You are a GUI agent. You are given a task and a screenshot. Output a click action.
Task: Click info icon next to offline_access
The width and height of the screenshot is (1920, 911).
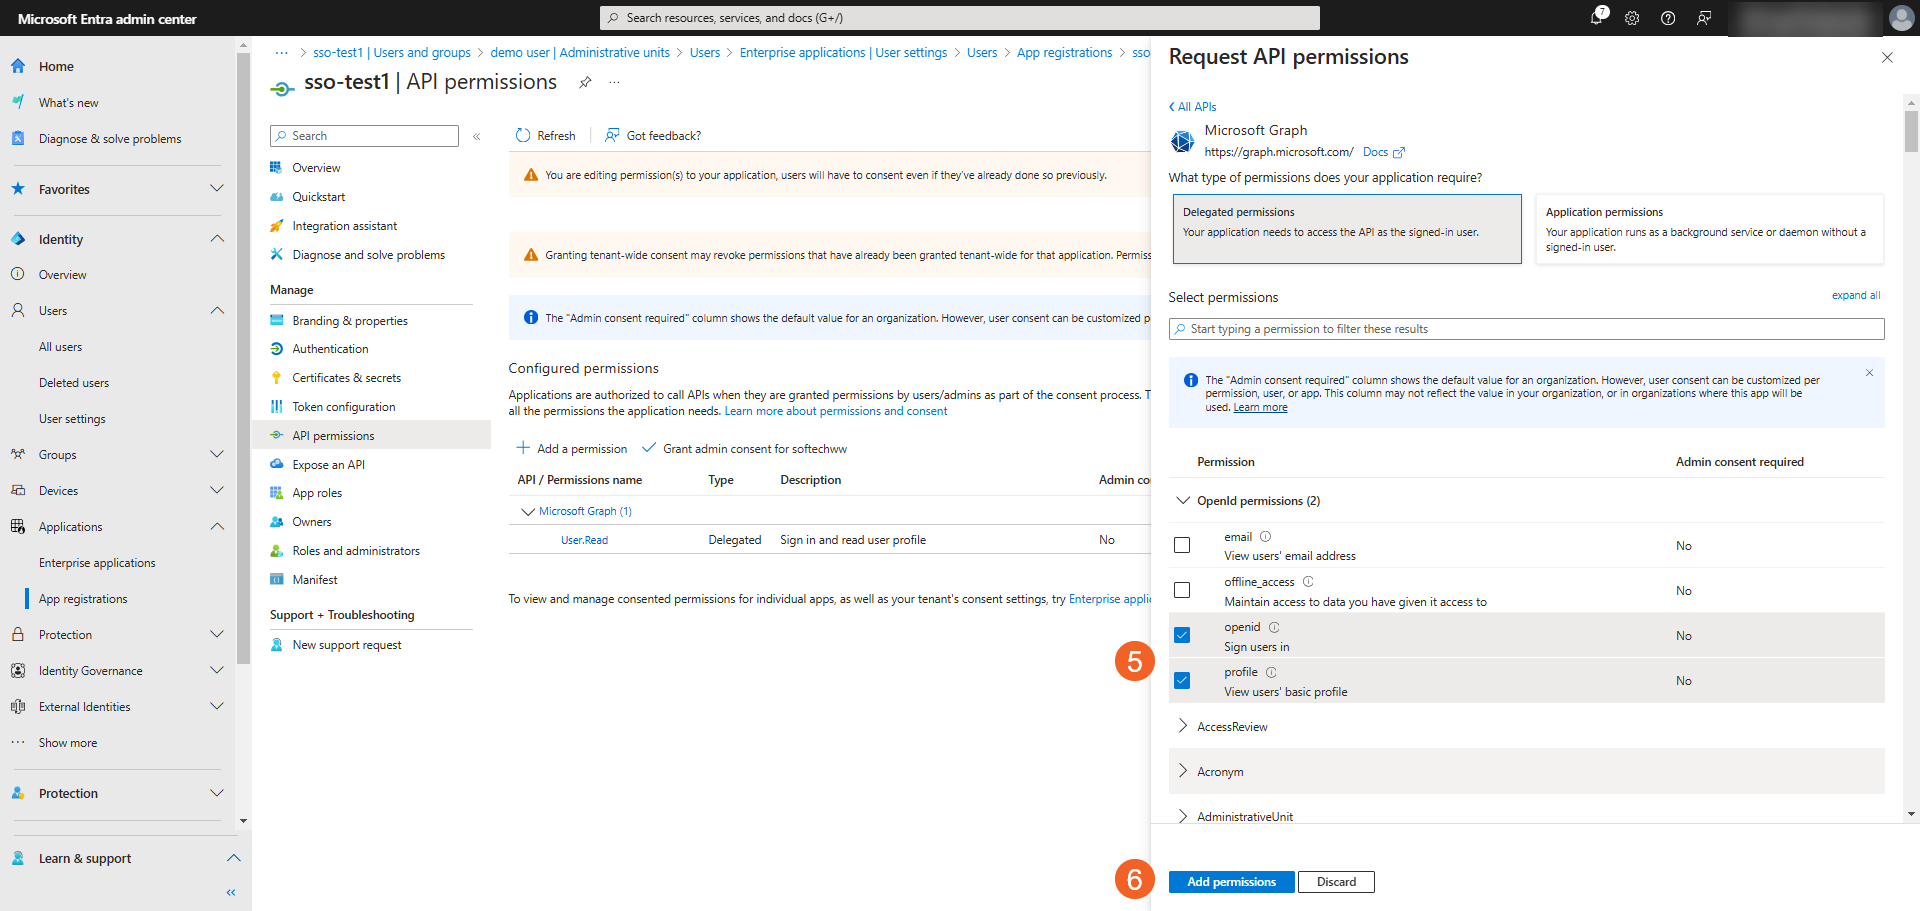pos(1308,582)
